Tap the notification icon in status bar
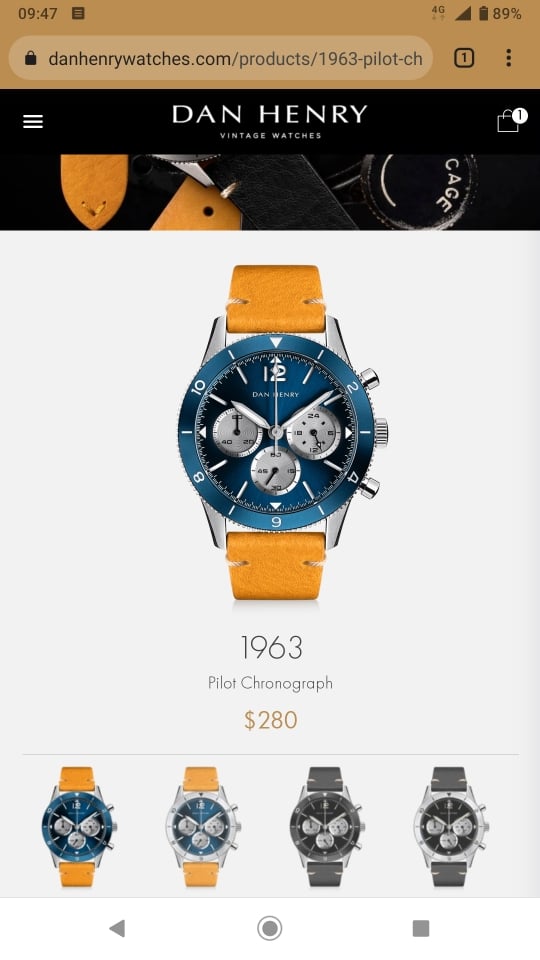The image size is (540, 960). 78,13
